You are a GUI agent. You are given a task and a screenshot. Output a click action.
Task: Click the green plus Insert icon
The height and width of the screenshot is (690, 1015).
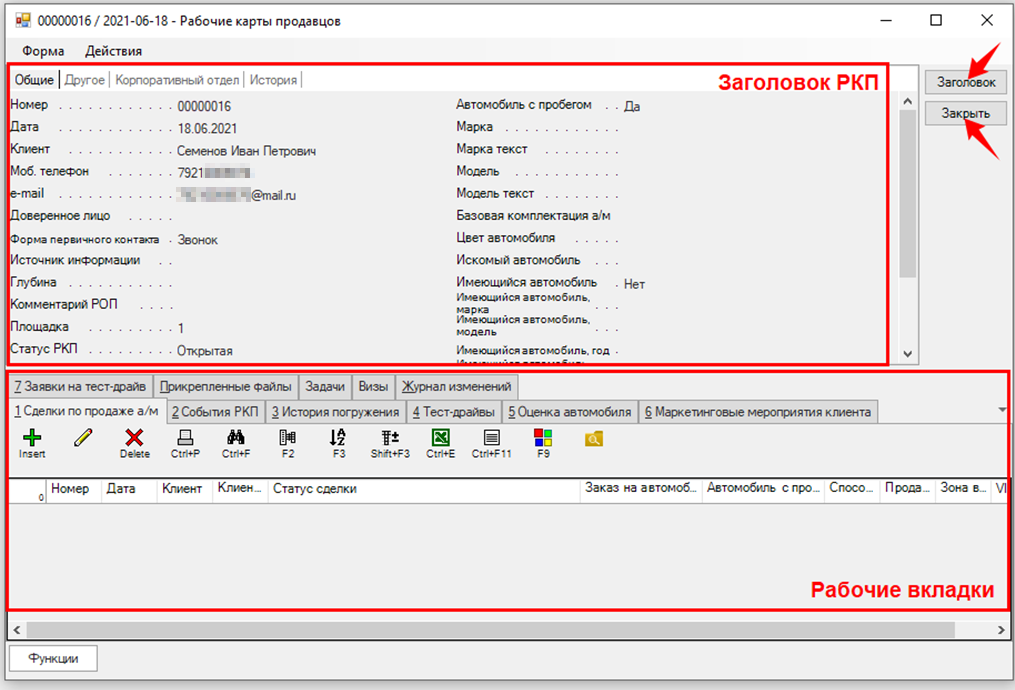click(32, 438)
